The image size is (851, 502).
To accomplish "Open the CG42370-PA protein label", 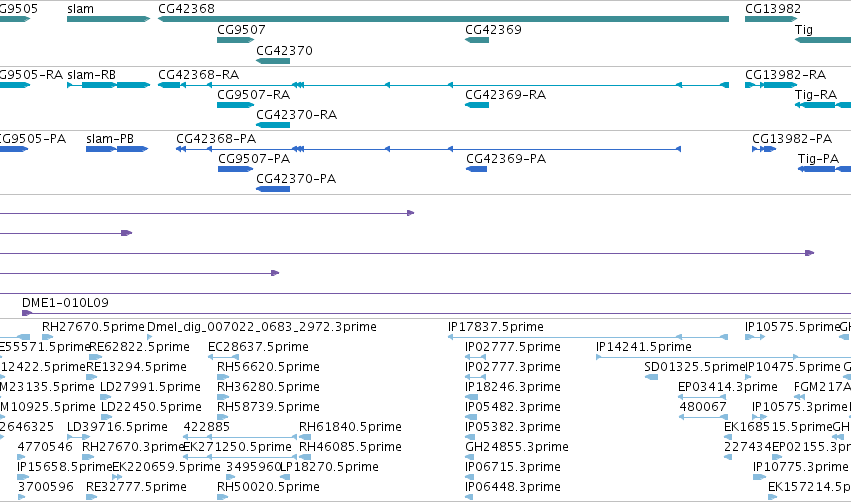I will point(296,179).
